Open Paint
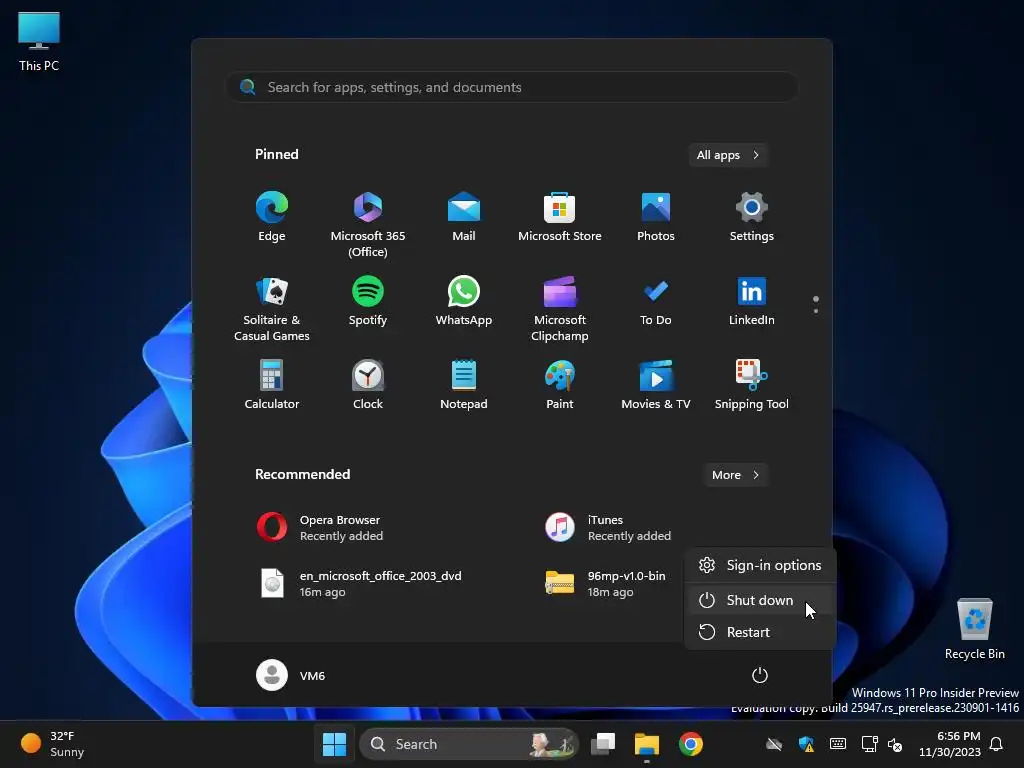1024x768 pixels. tap(560, 385)
